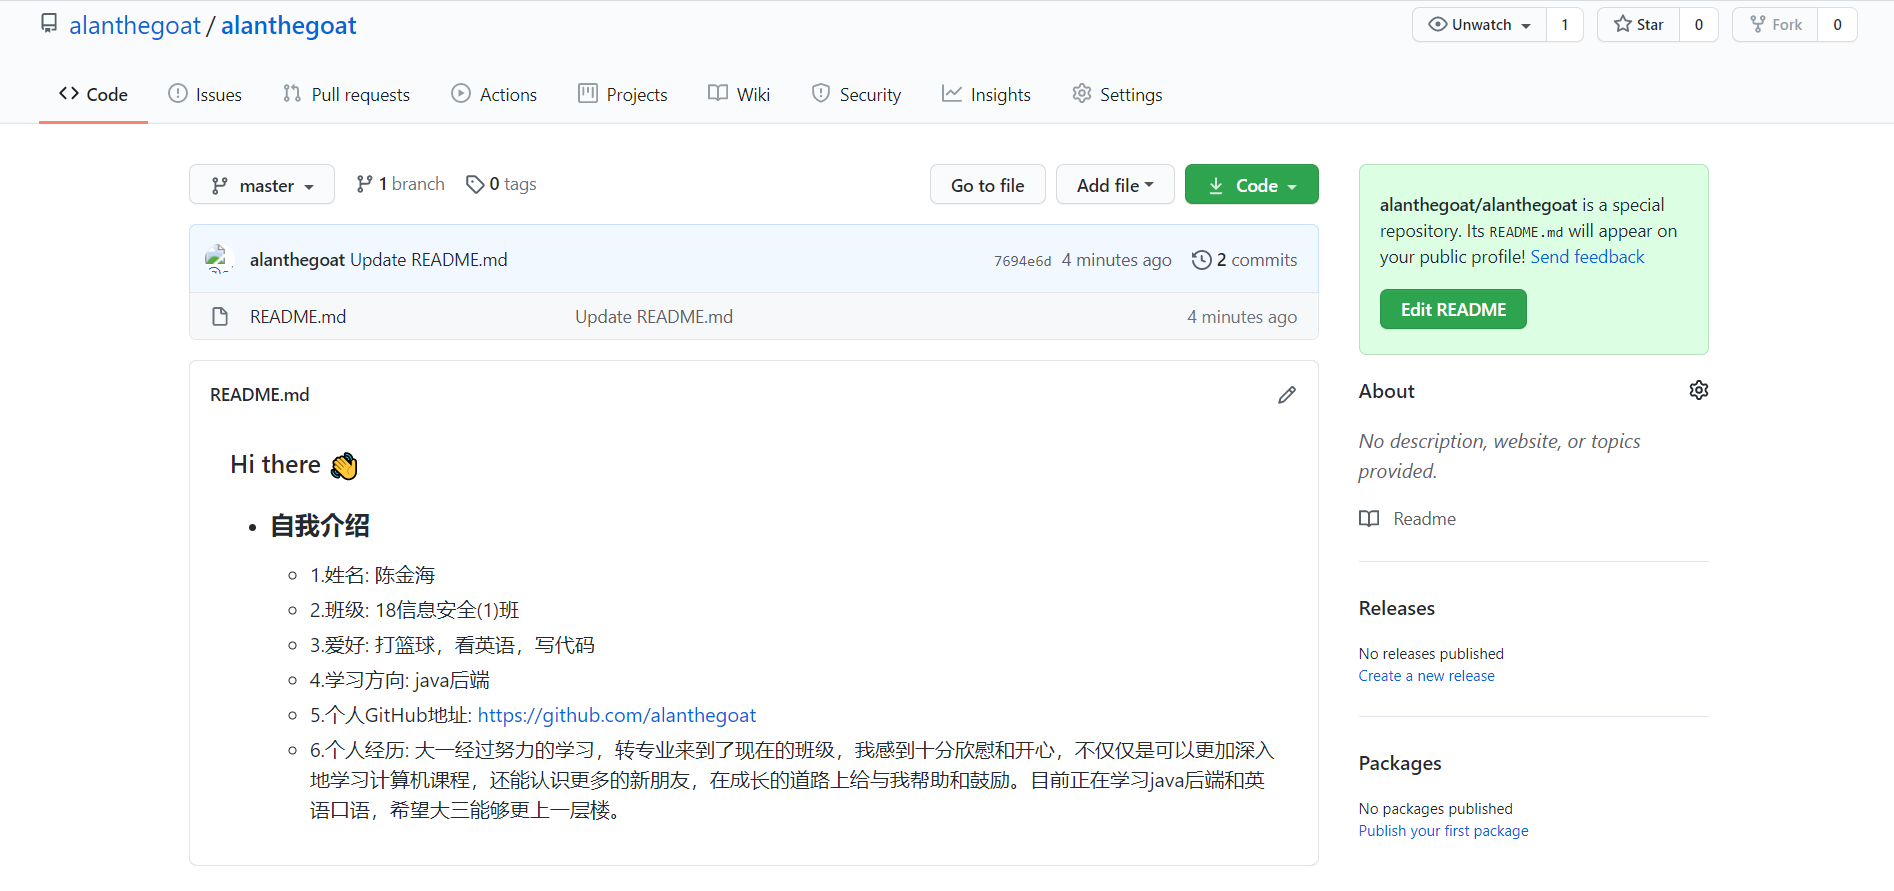Click the 自我介绍 section heading
This screenshot has width=1894, height=891.
(x=320, y=526)
